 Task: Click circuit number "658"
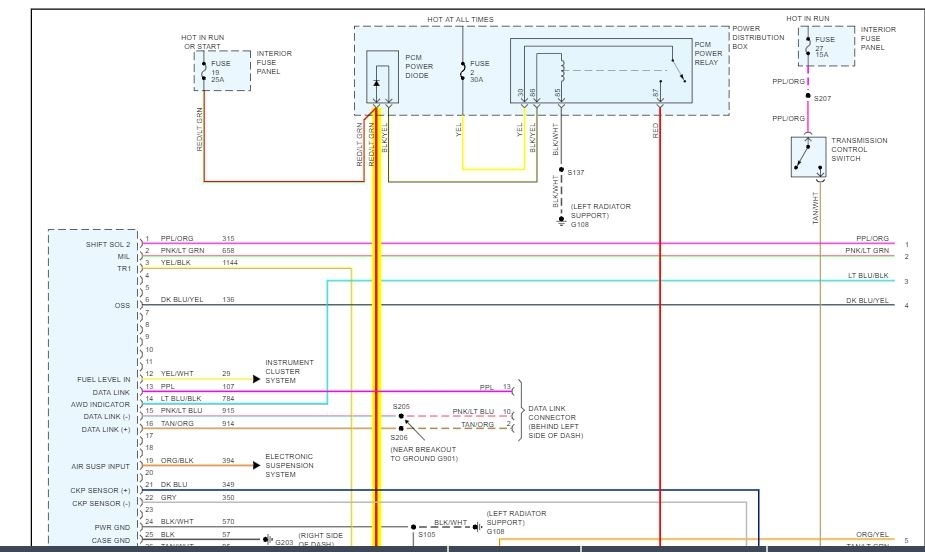tap(228, 250)
